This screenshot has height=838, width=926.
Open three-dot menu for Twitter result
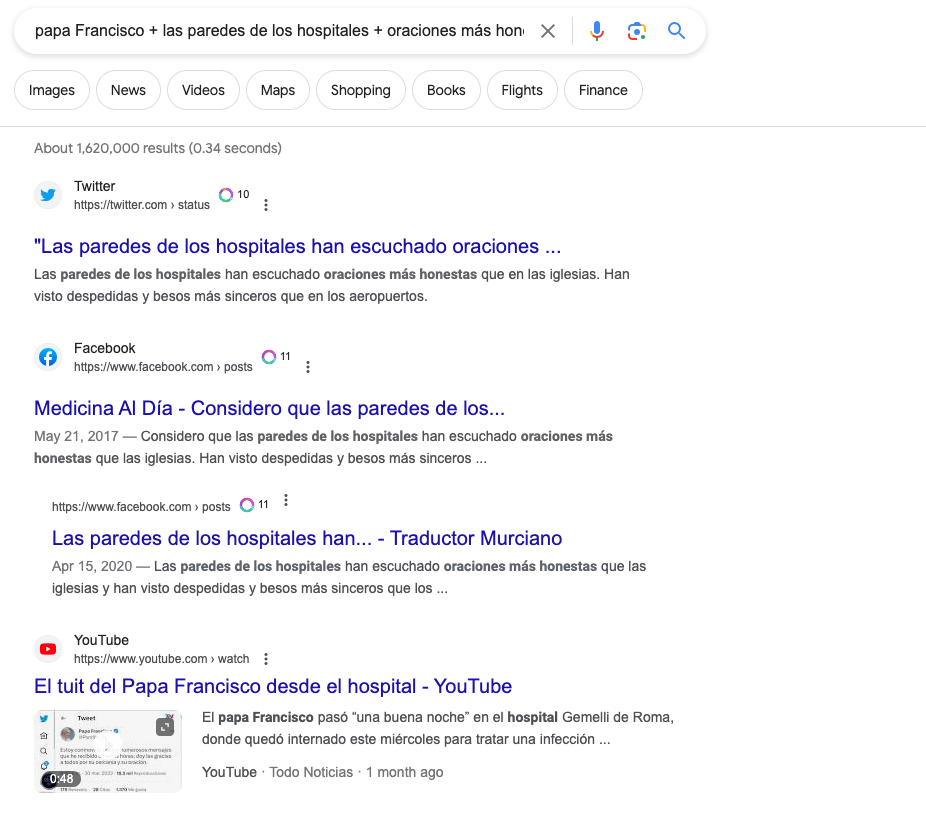(x=266, y=205)
